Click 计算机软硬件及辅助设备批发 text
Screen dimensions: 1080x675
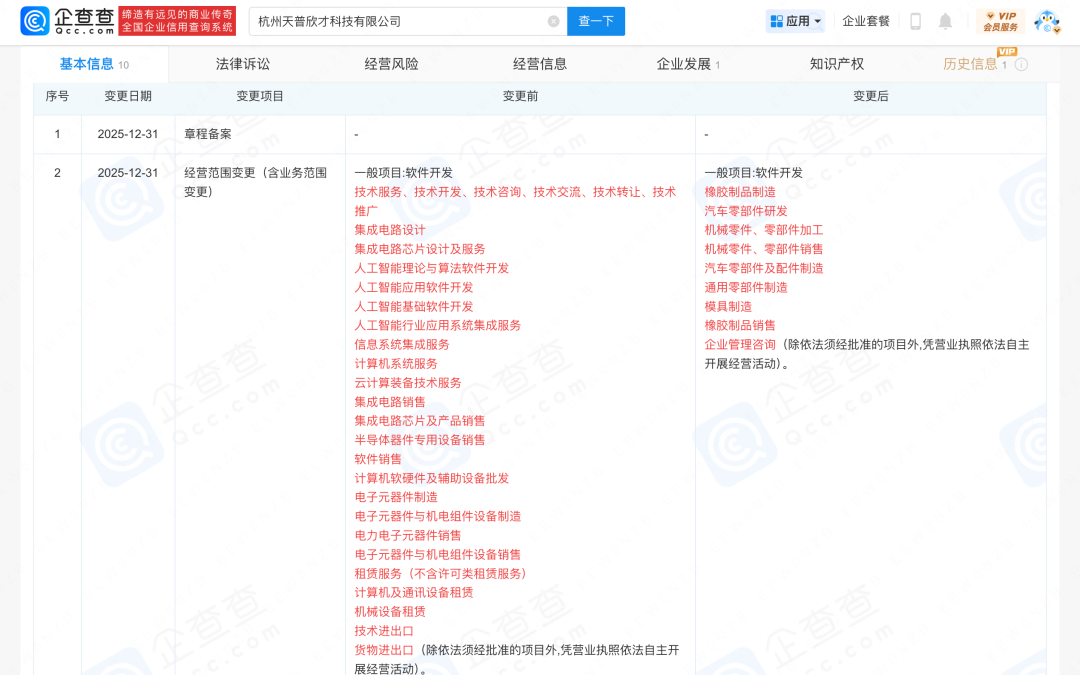coord(431,478)
